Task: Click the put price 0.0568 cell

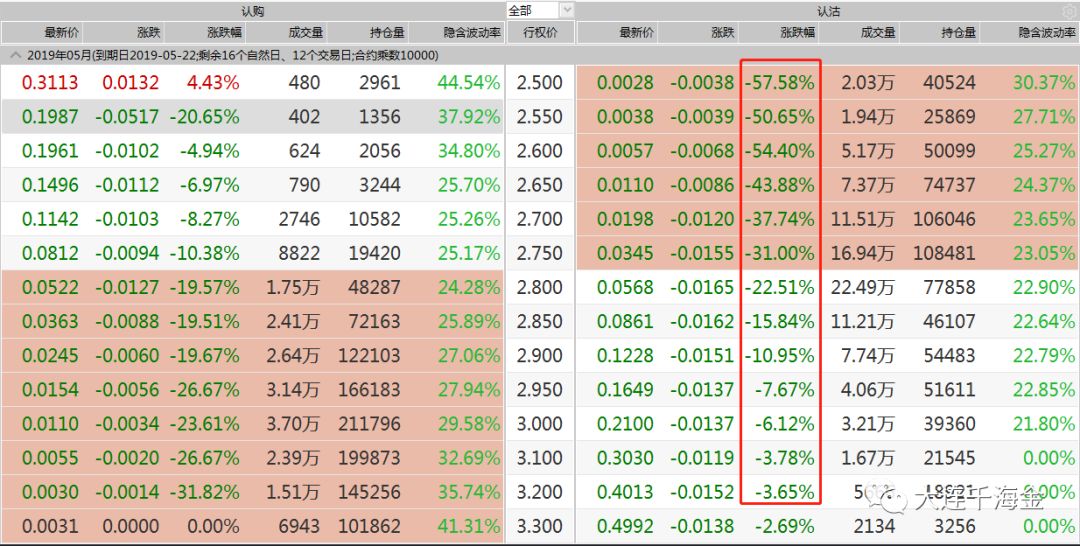Action: point(625,287)
